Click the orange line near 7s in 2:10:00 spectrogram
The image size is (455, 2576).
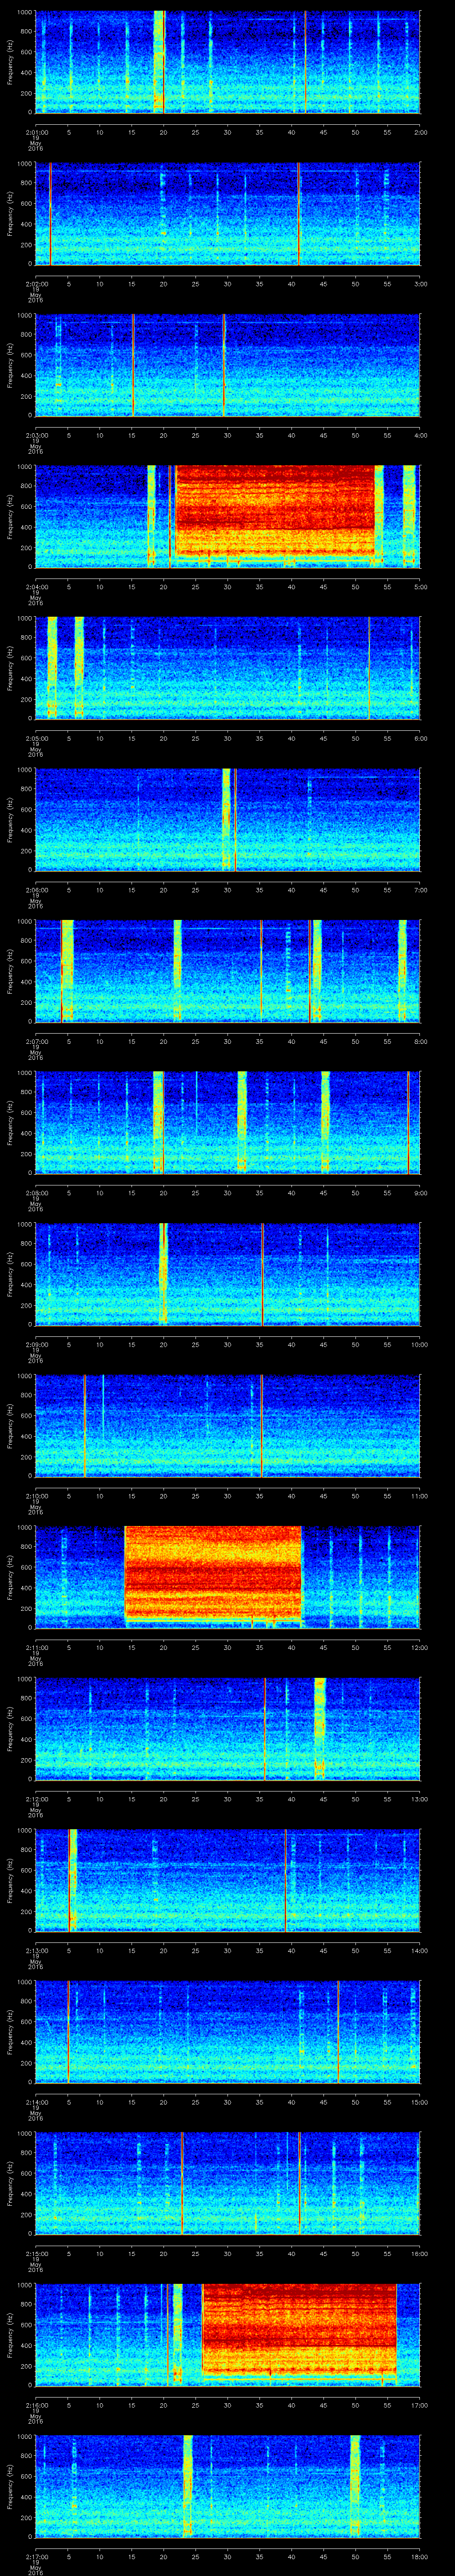pyautogui.click(x=85, y=1426)
